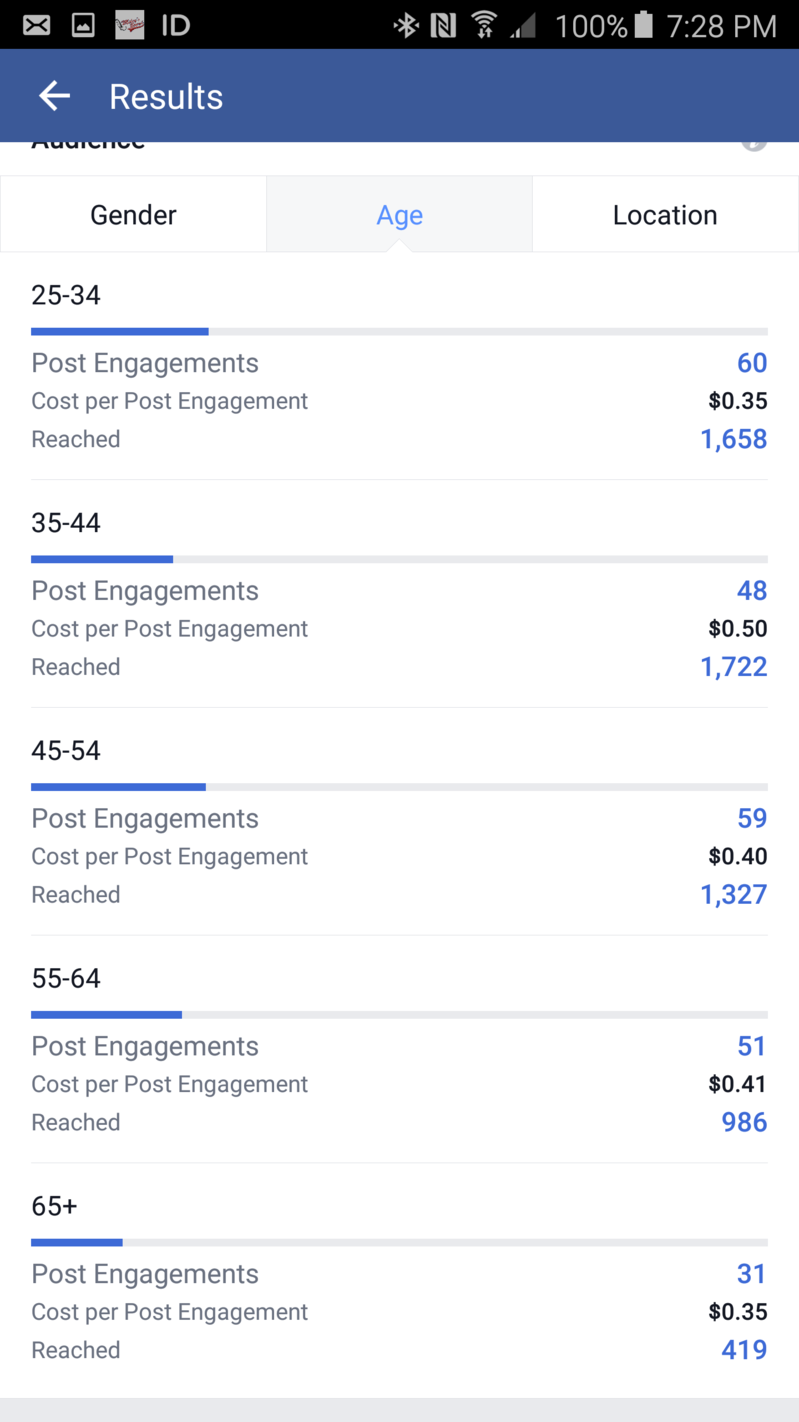Tap the partially hidden Audience info icon

pos(754,145)
